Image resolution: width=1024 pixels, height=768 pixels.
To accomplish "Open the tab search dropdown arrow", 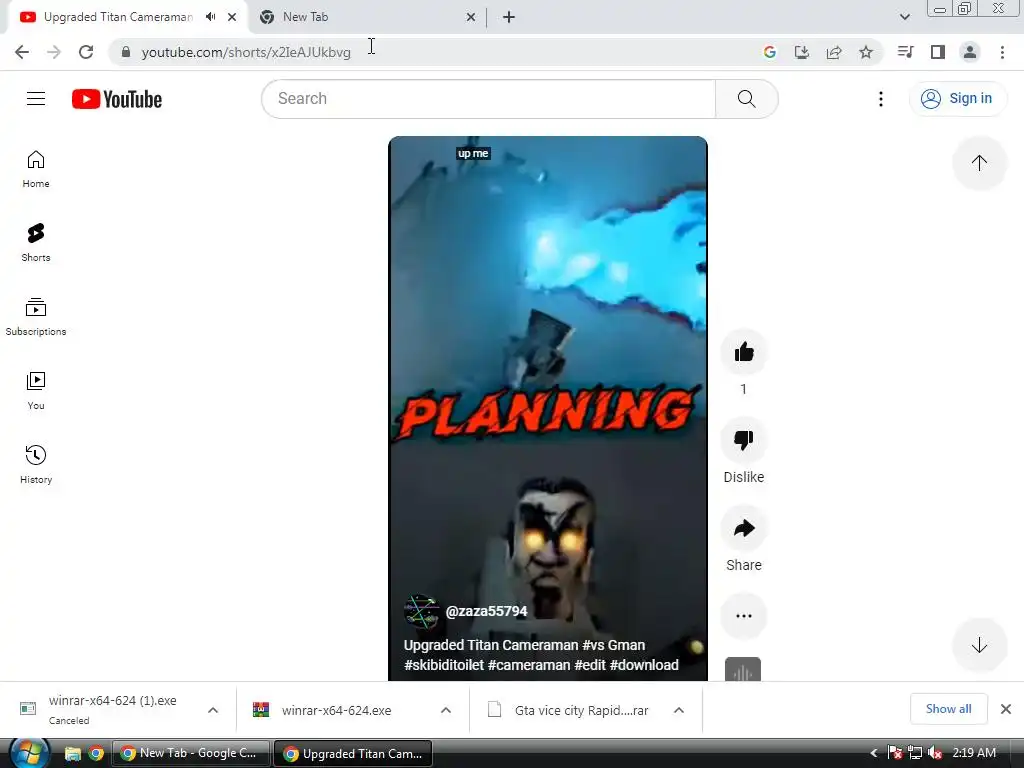I will (904, 17).
